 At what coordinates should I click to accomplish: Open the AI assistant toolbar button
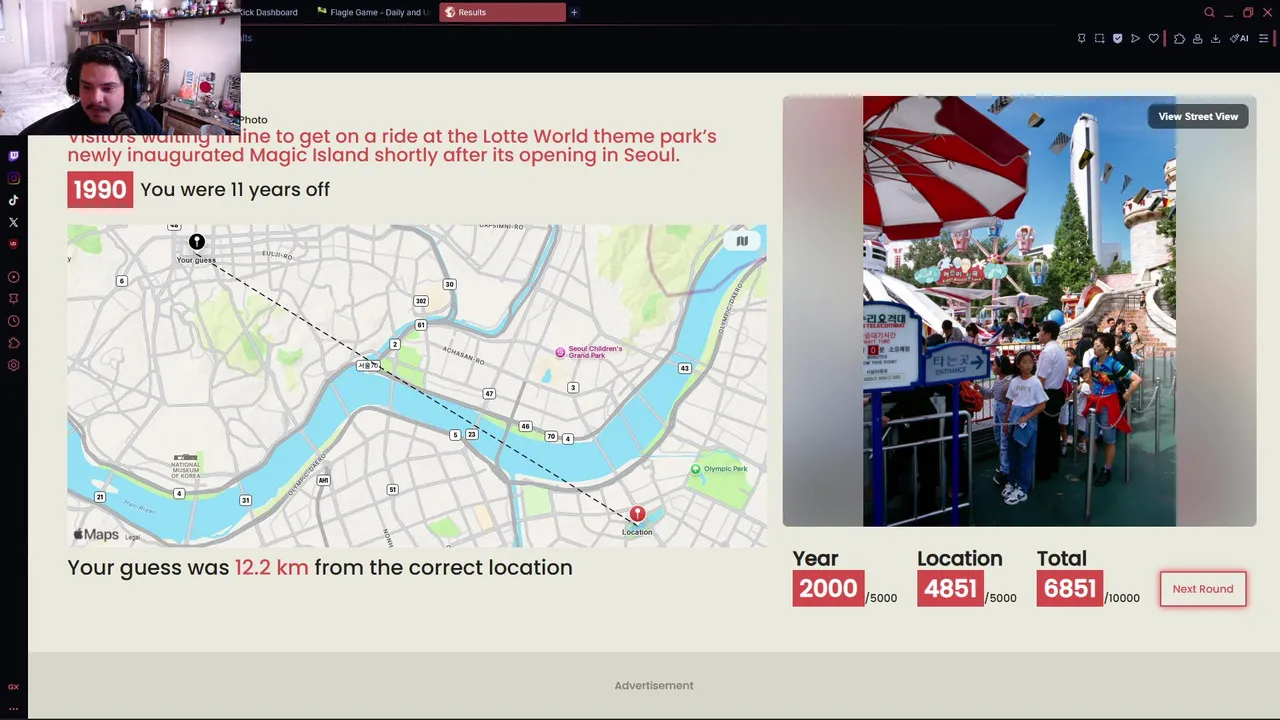coord(1240,38)
